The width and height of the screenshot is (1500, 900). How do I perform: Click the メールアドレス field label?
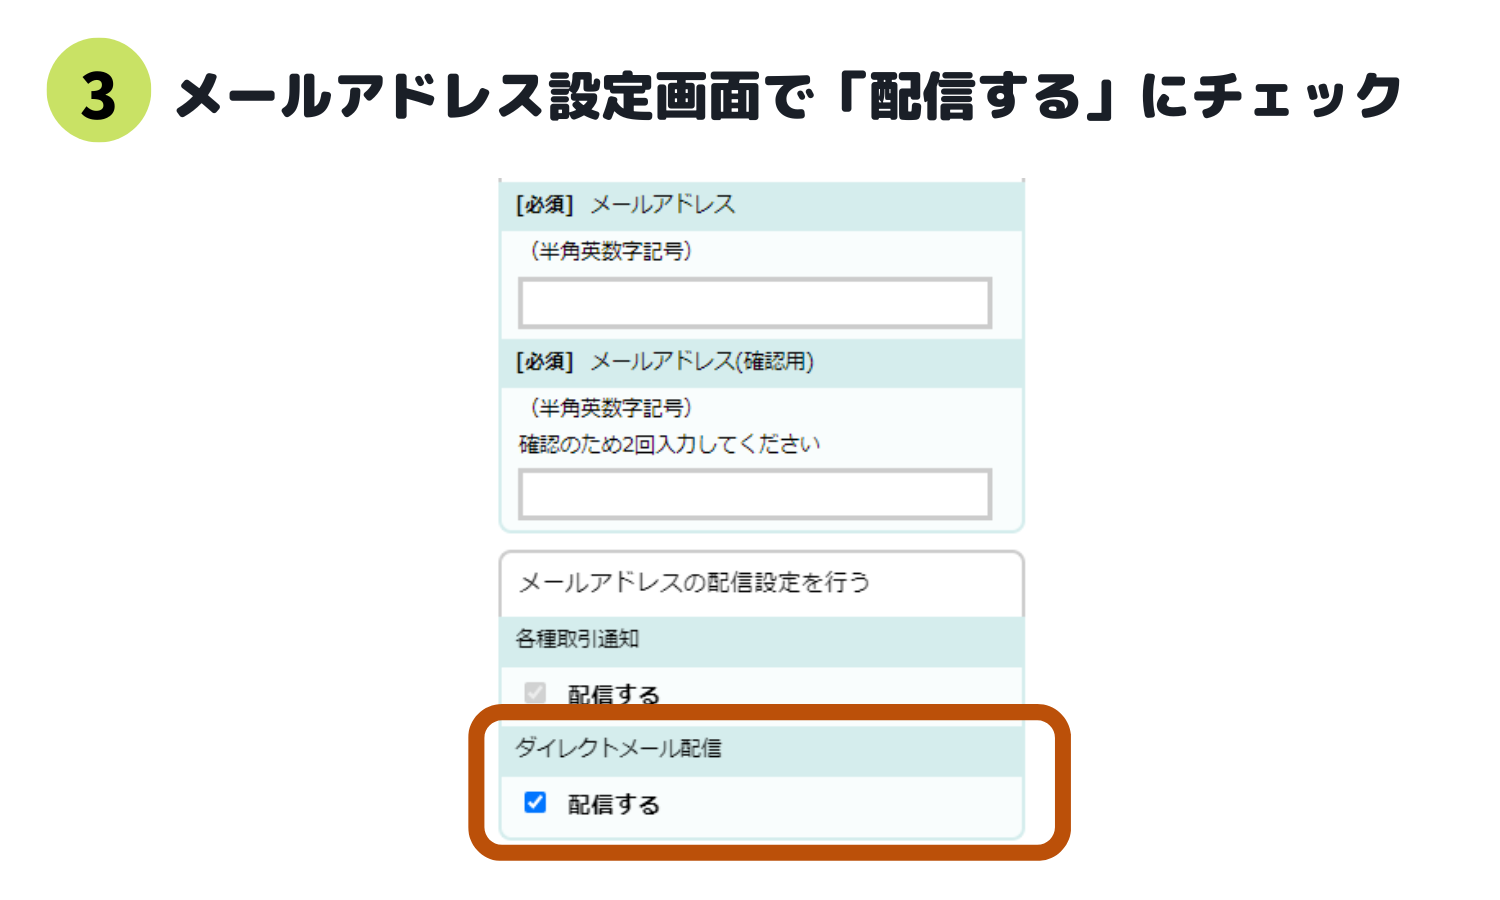click(663, 205)
